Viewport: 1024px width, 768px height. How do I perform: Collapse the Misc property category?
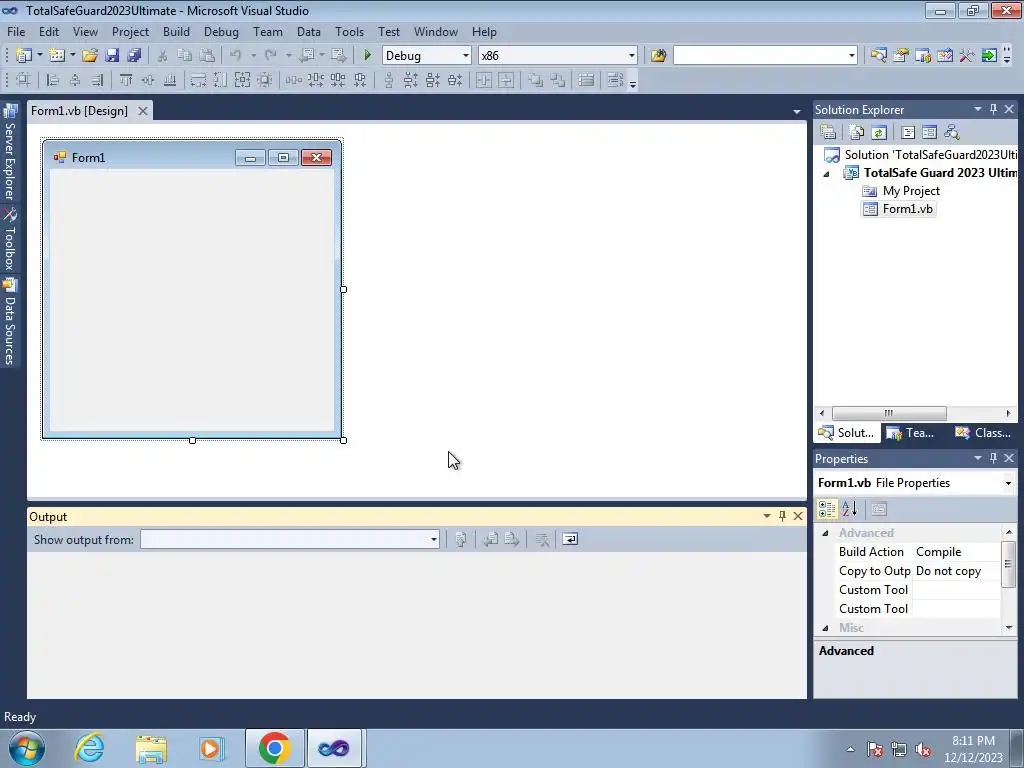(825, 628)
